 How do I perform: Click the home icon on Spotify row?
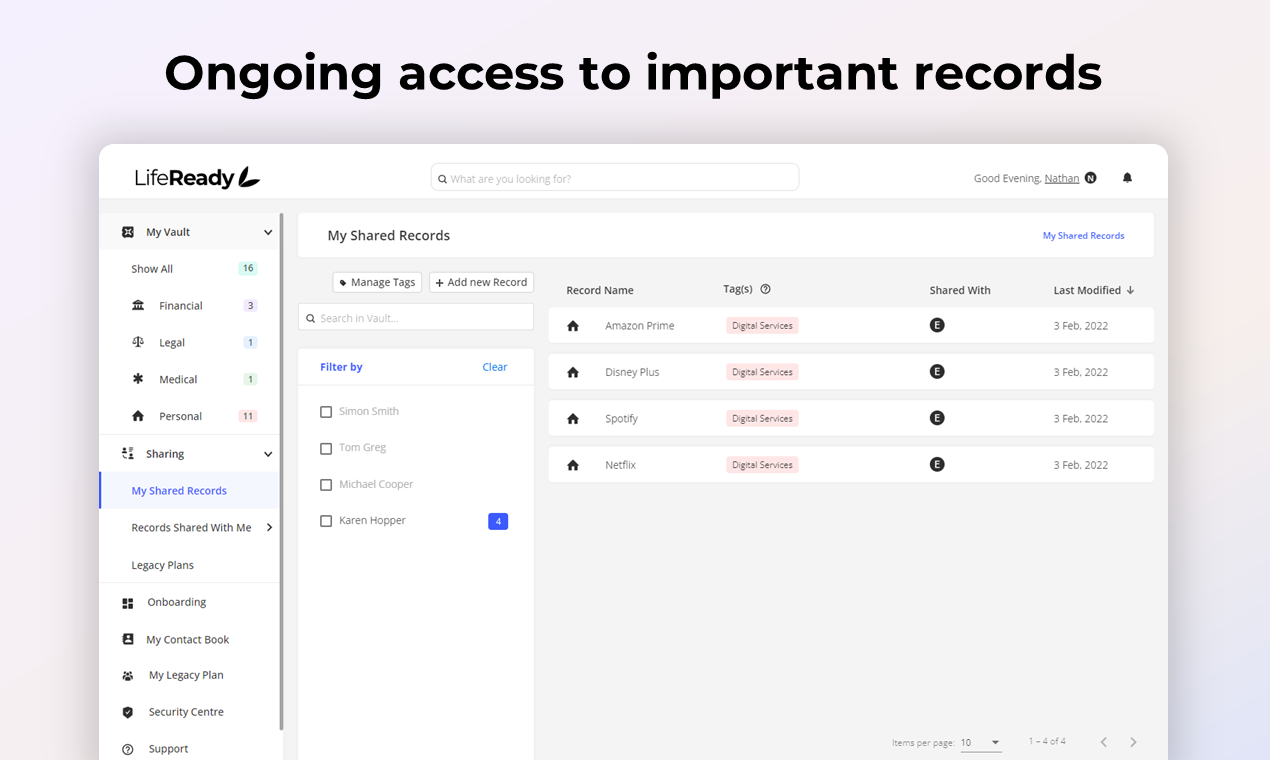pos(573,419)
